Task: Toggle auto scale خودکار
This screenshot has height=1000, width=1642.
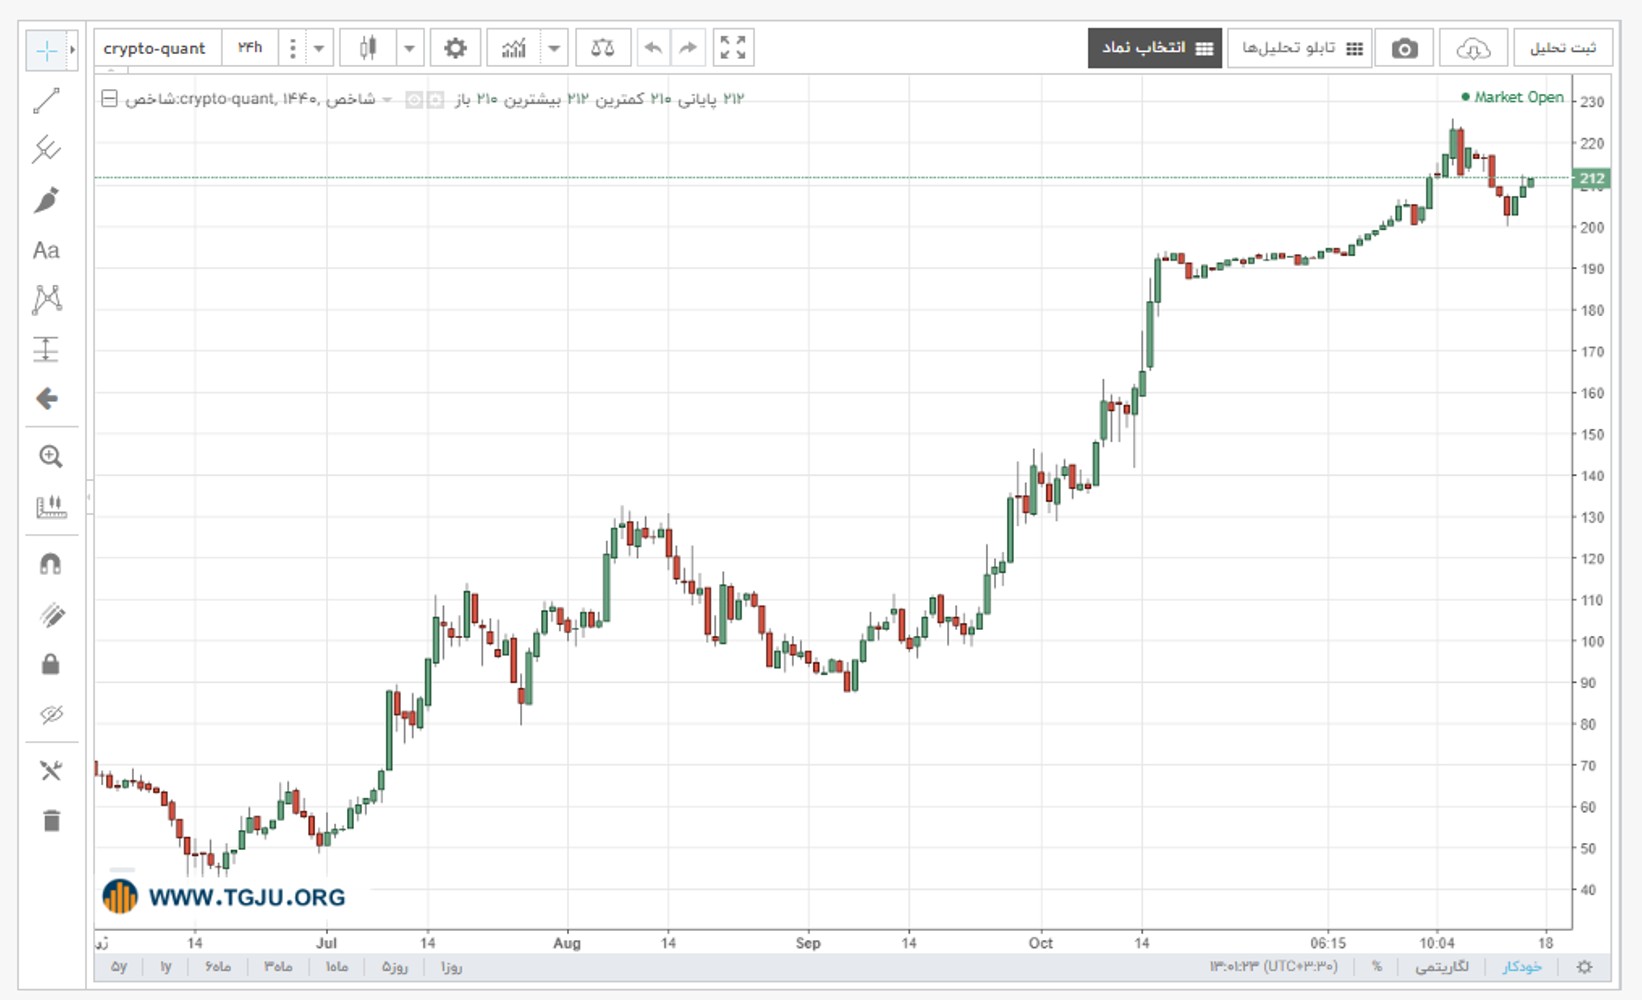Action: pyautogui.click(x=1522, y=967)
